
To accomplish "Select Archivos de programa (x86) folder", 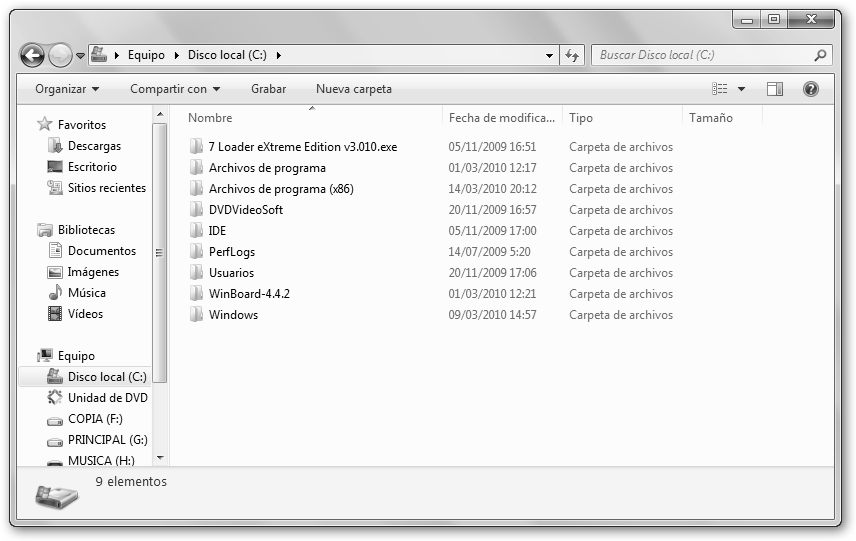I will click(281, 189).
